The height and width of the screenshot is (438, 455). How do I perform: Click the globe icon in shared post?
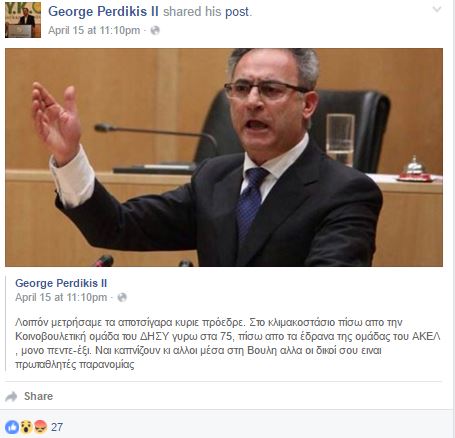pyautogui.click(x=122, y=297)
